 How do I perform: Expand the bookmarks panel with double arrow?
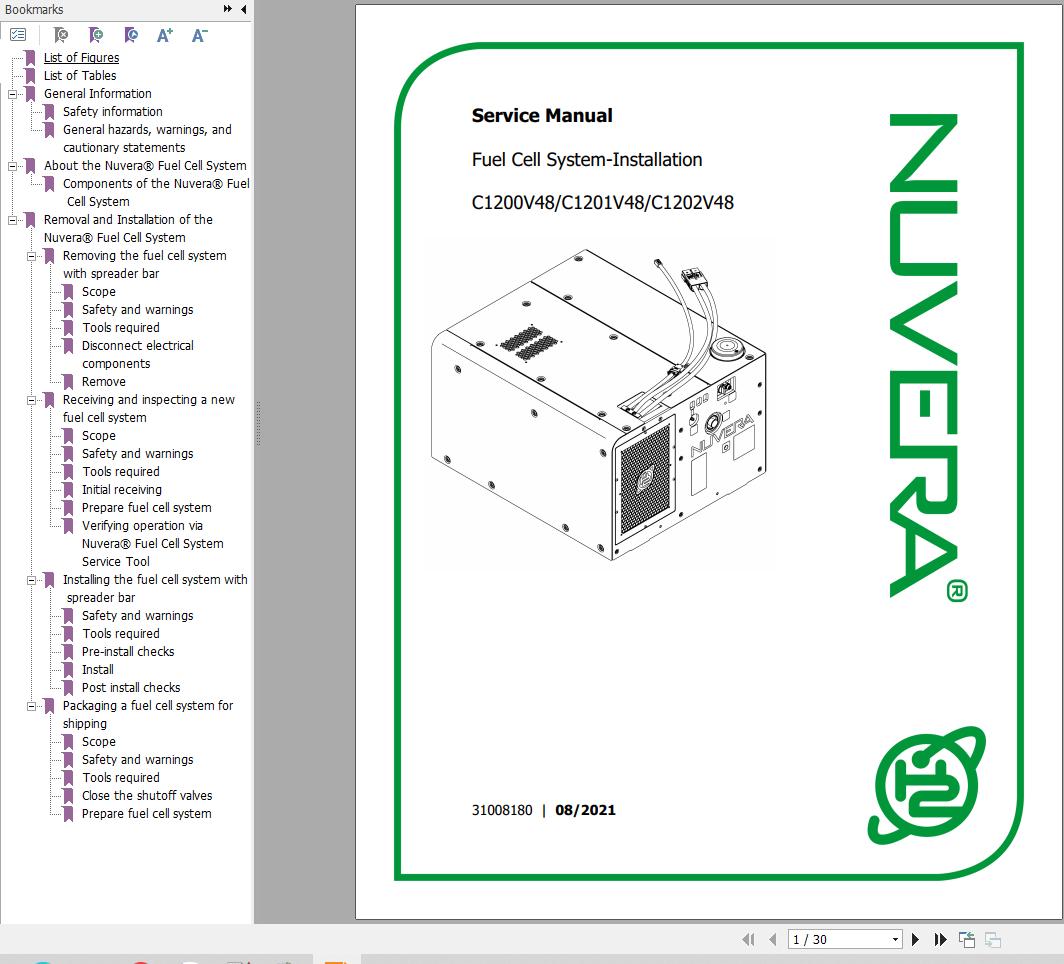[227, 9]
